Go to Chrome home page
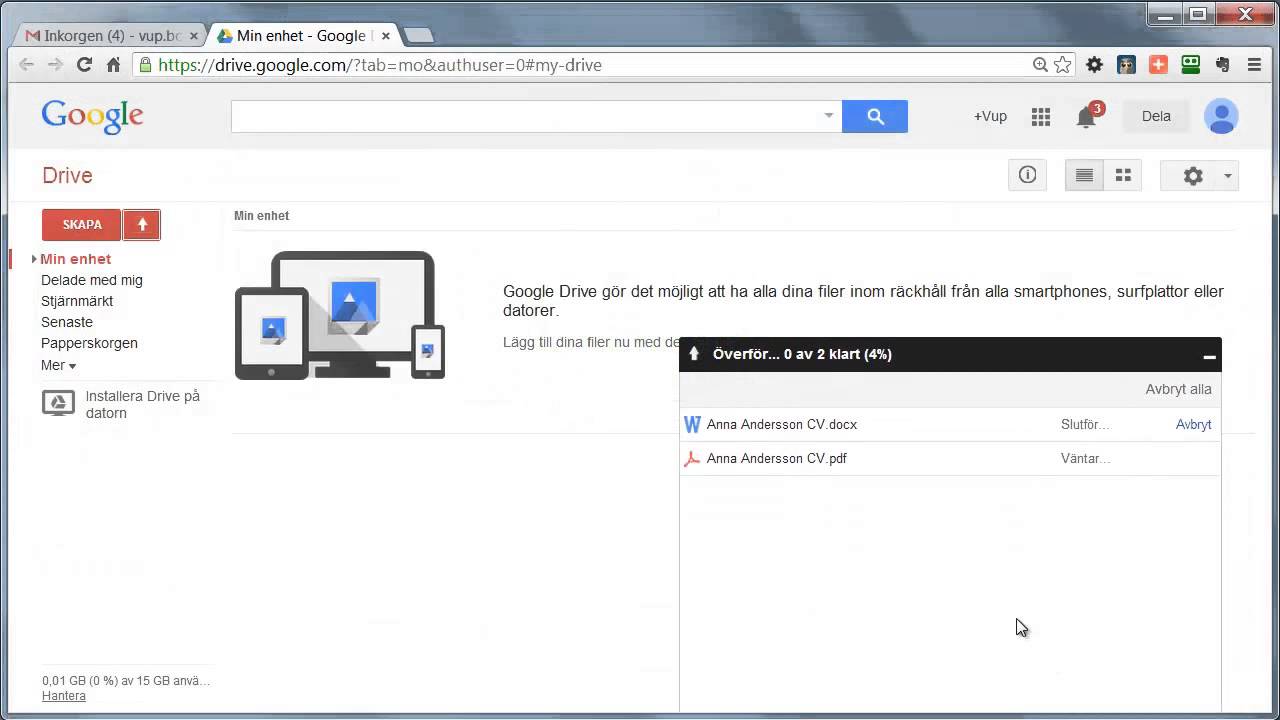The width and height of the screenshot is (1280, 720). [x=113, y=65]
